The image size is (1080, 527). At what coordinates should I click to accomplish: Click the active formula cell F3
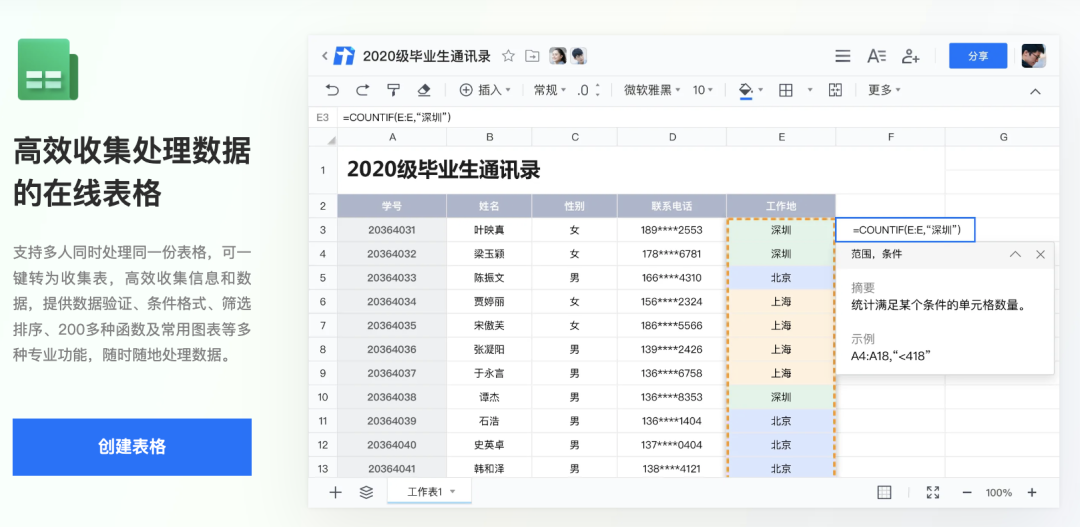point(906,229)
